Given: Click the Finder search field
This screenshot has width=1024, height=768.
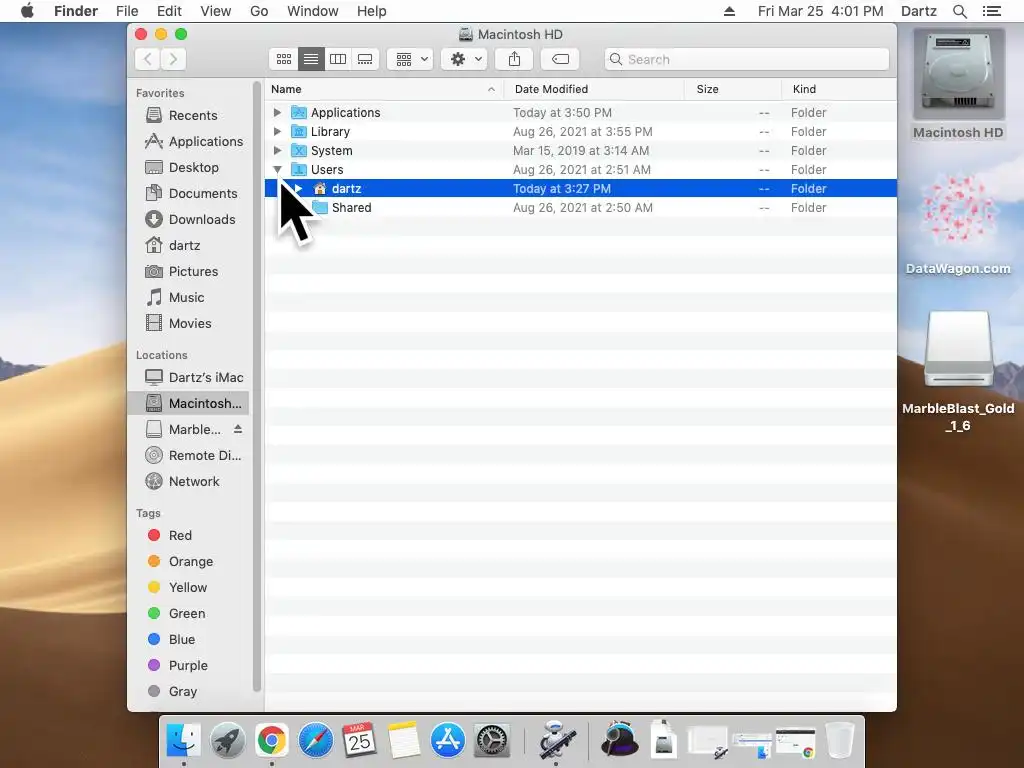Looking at the screenshot, I should [746, 59].
